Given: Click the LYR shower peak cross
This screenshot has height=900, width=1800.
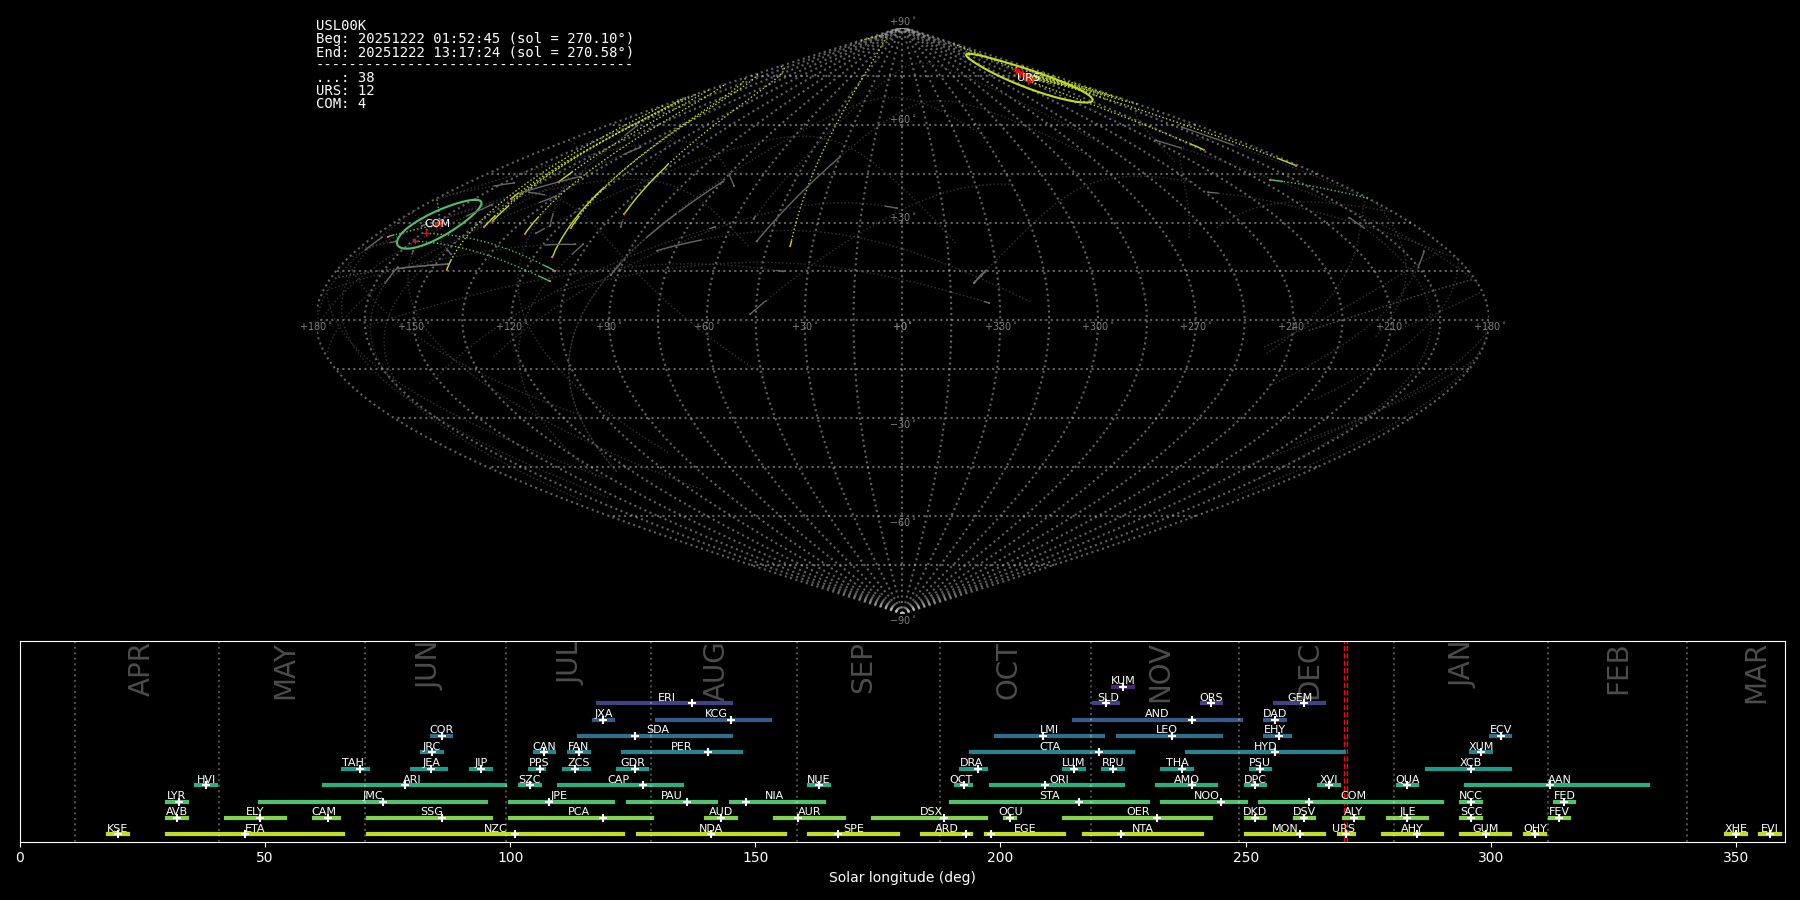Looking at the screenshot, I should tap(179, 802).
